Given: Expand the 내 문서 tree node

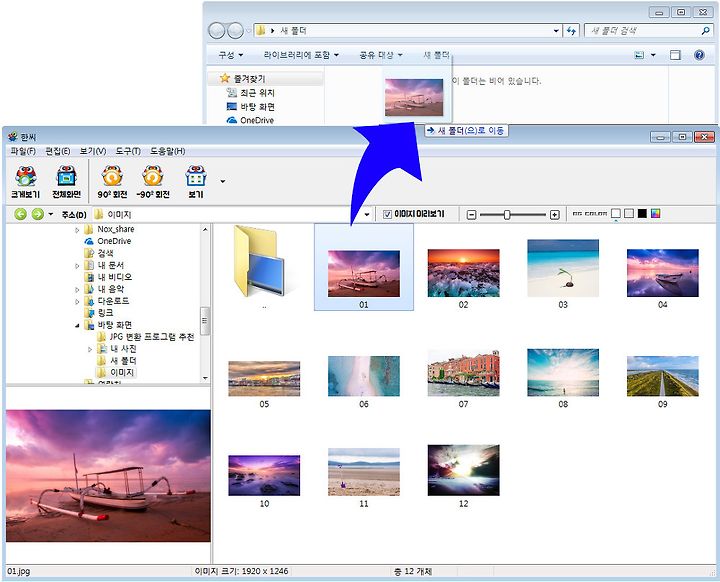Looking at the screenshot, I should point(77,265).
